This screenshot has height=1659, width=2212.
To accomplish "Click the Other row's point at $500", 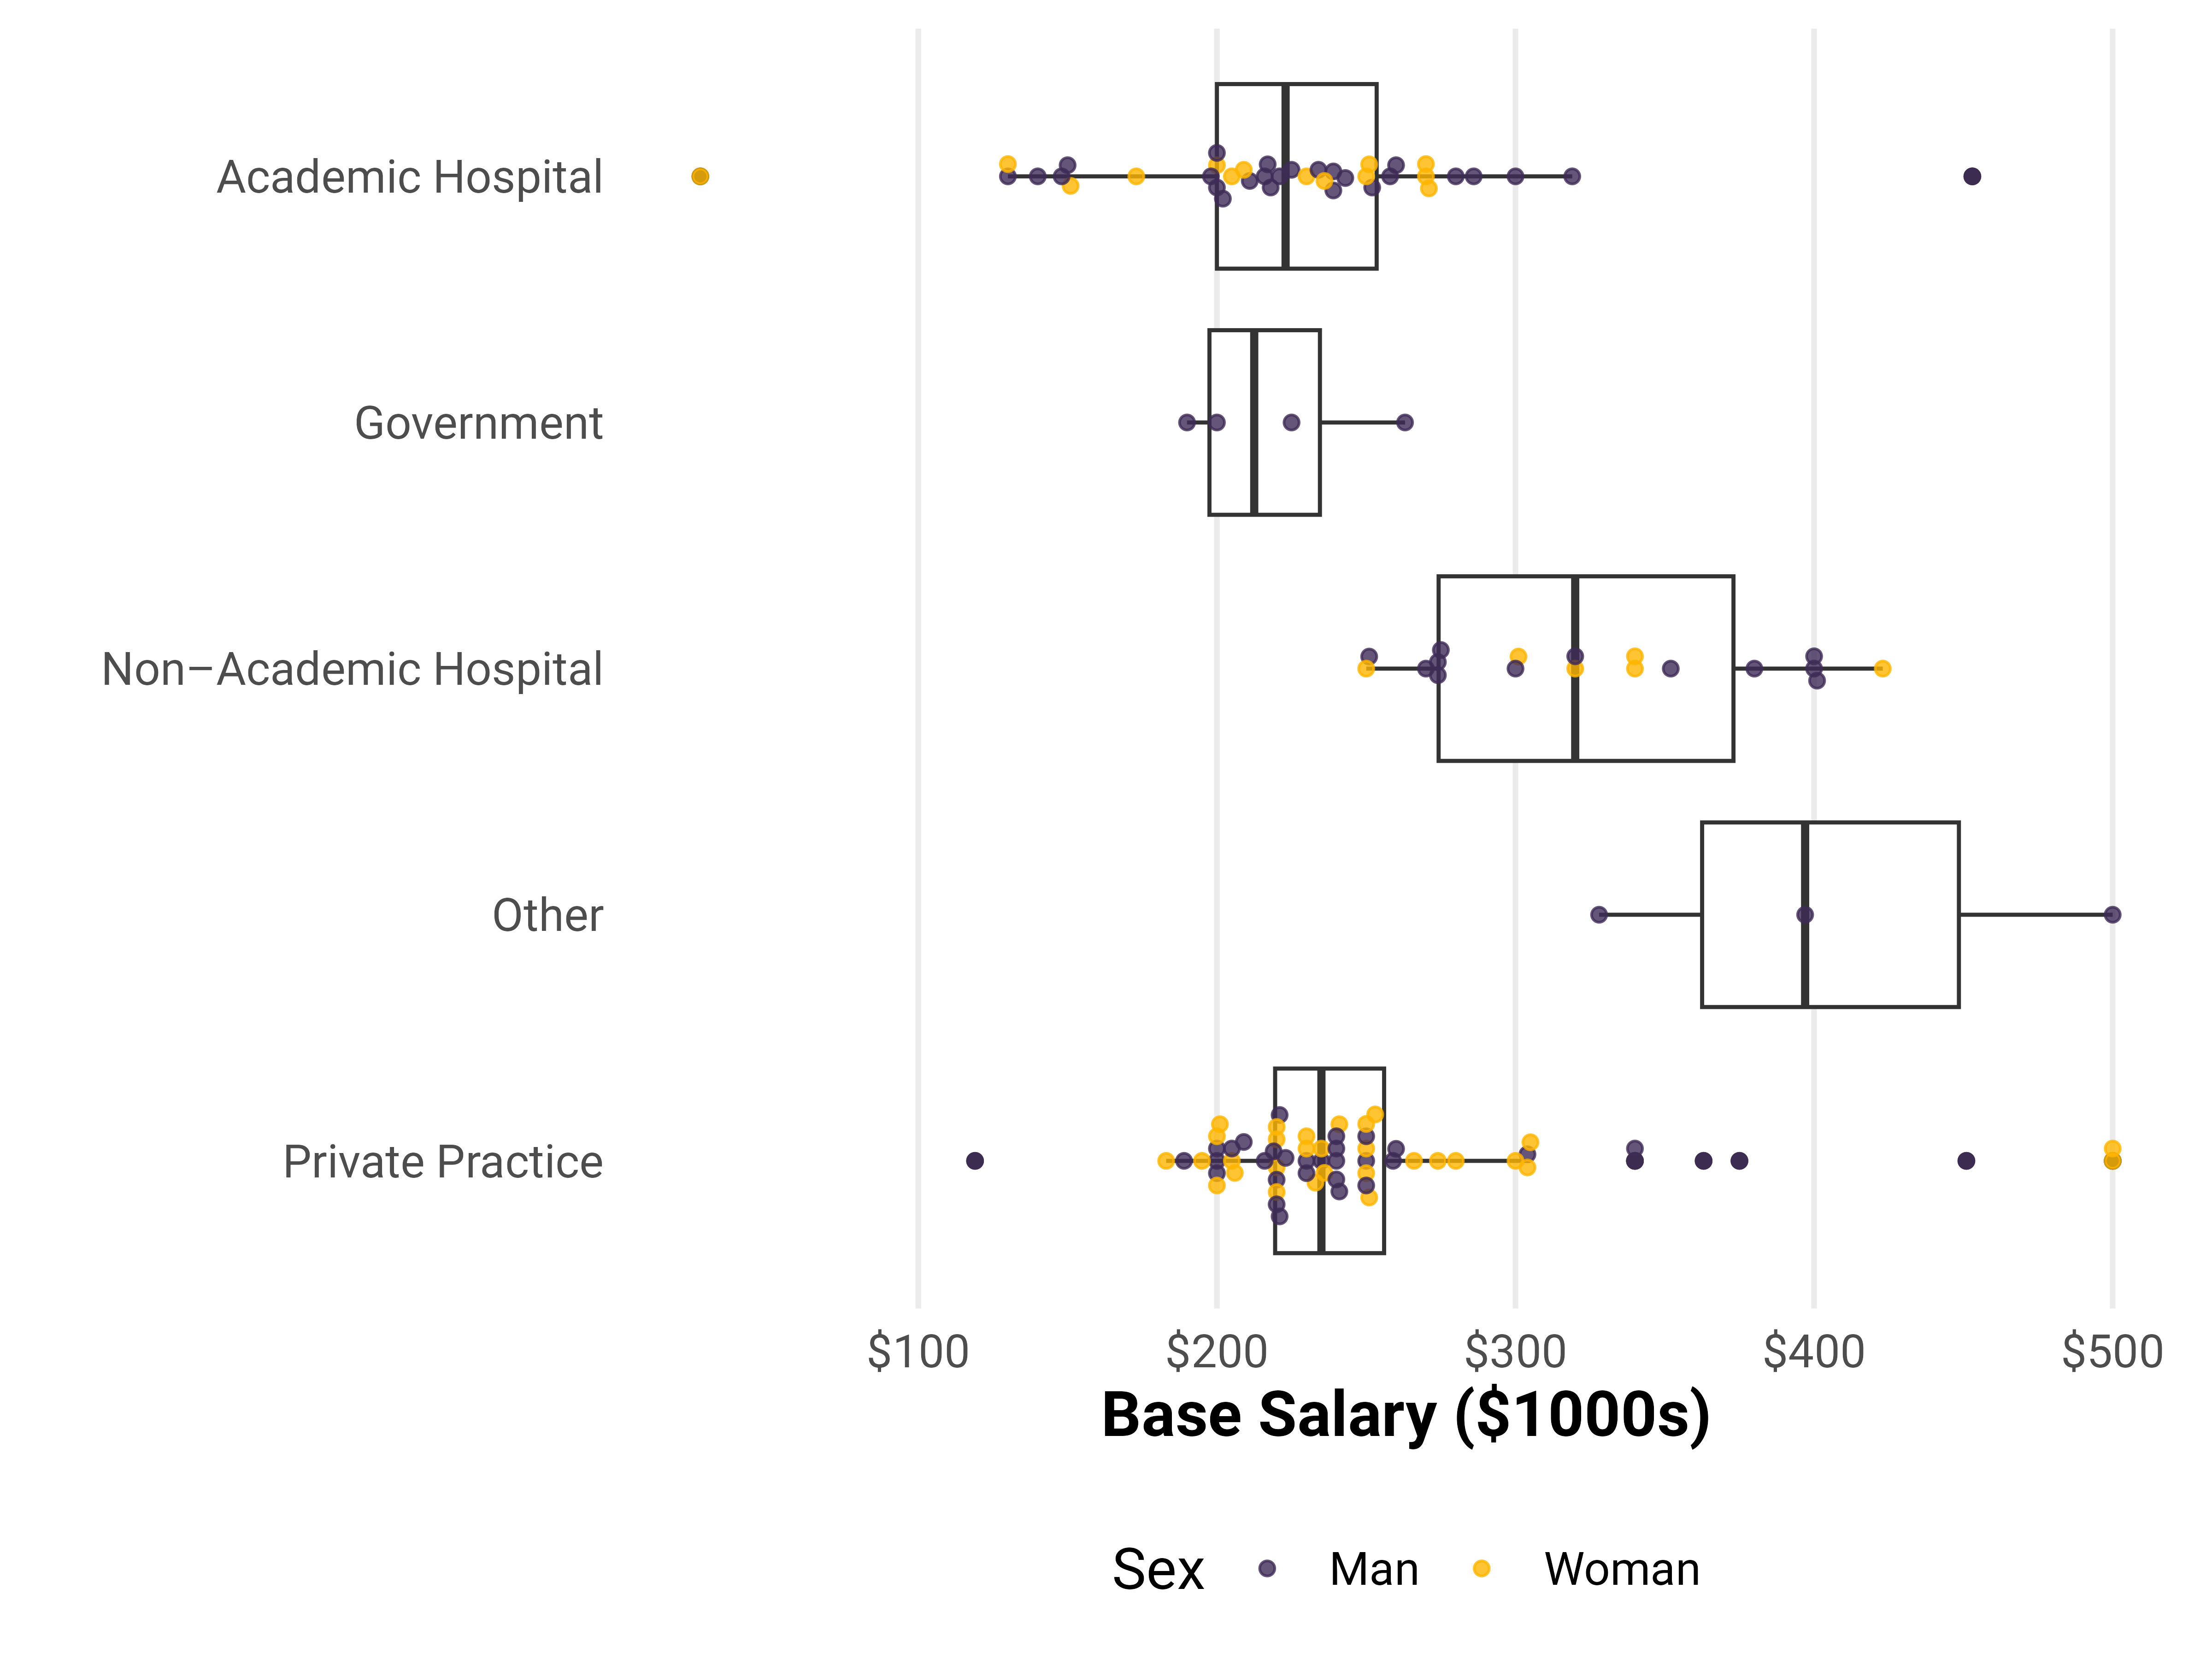I will coord(2112,914).
